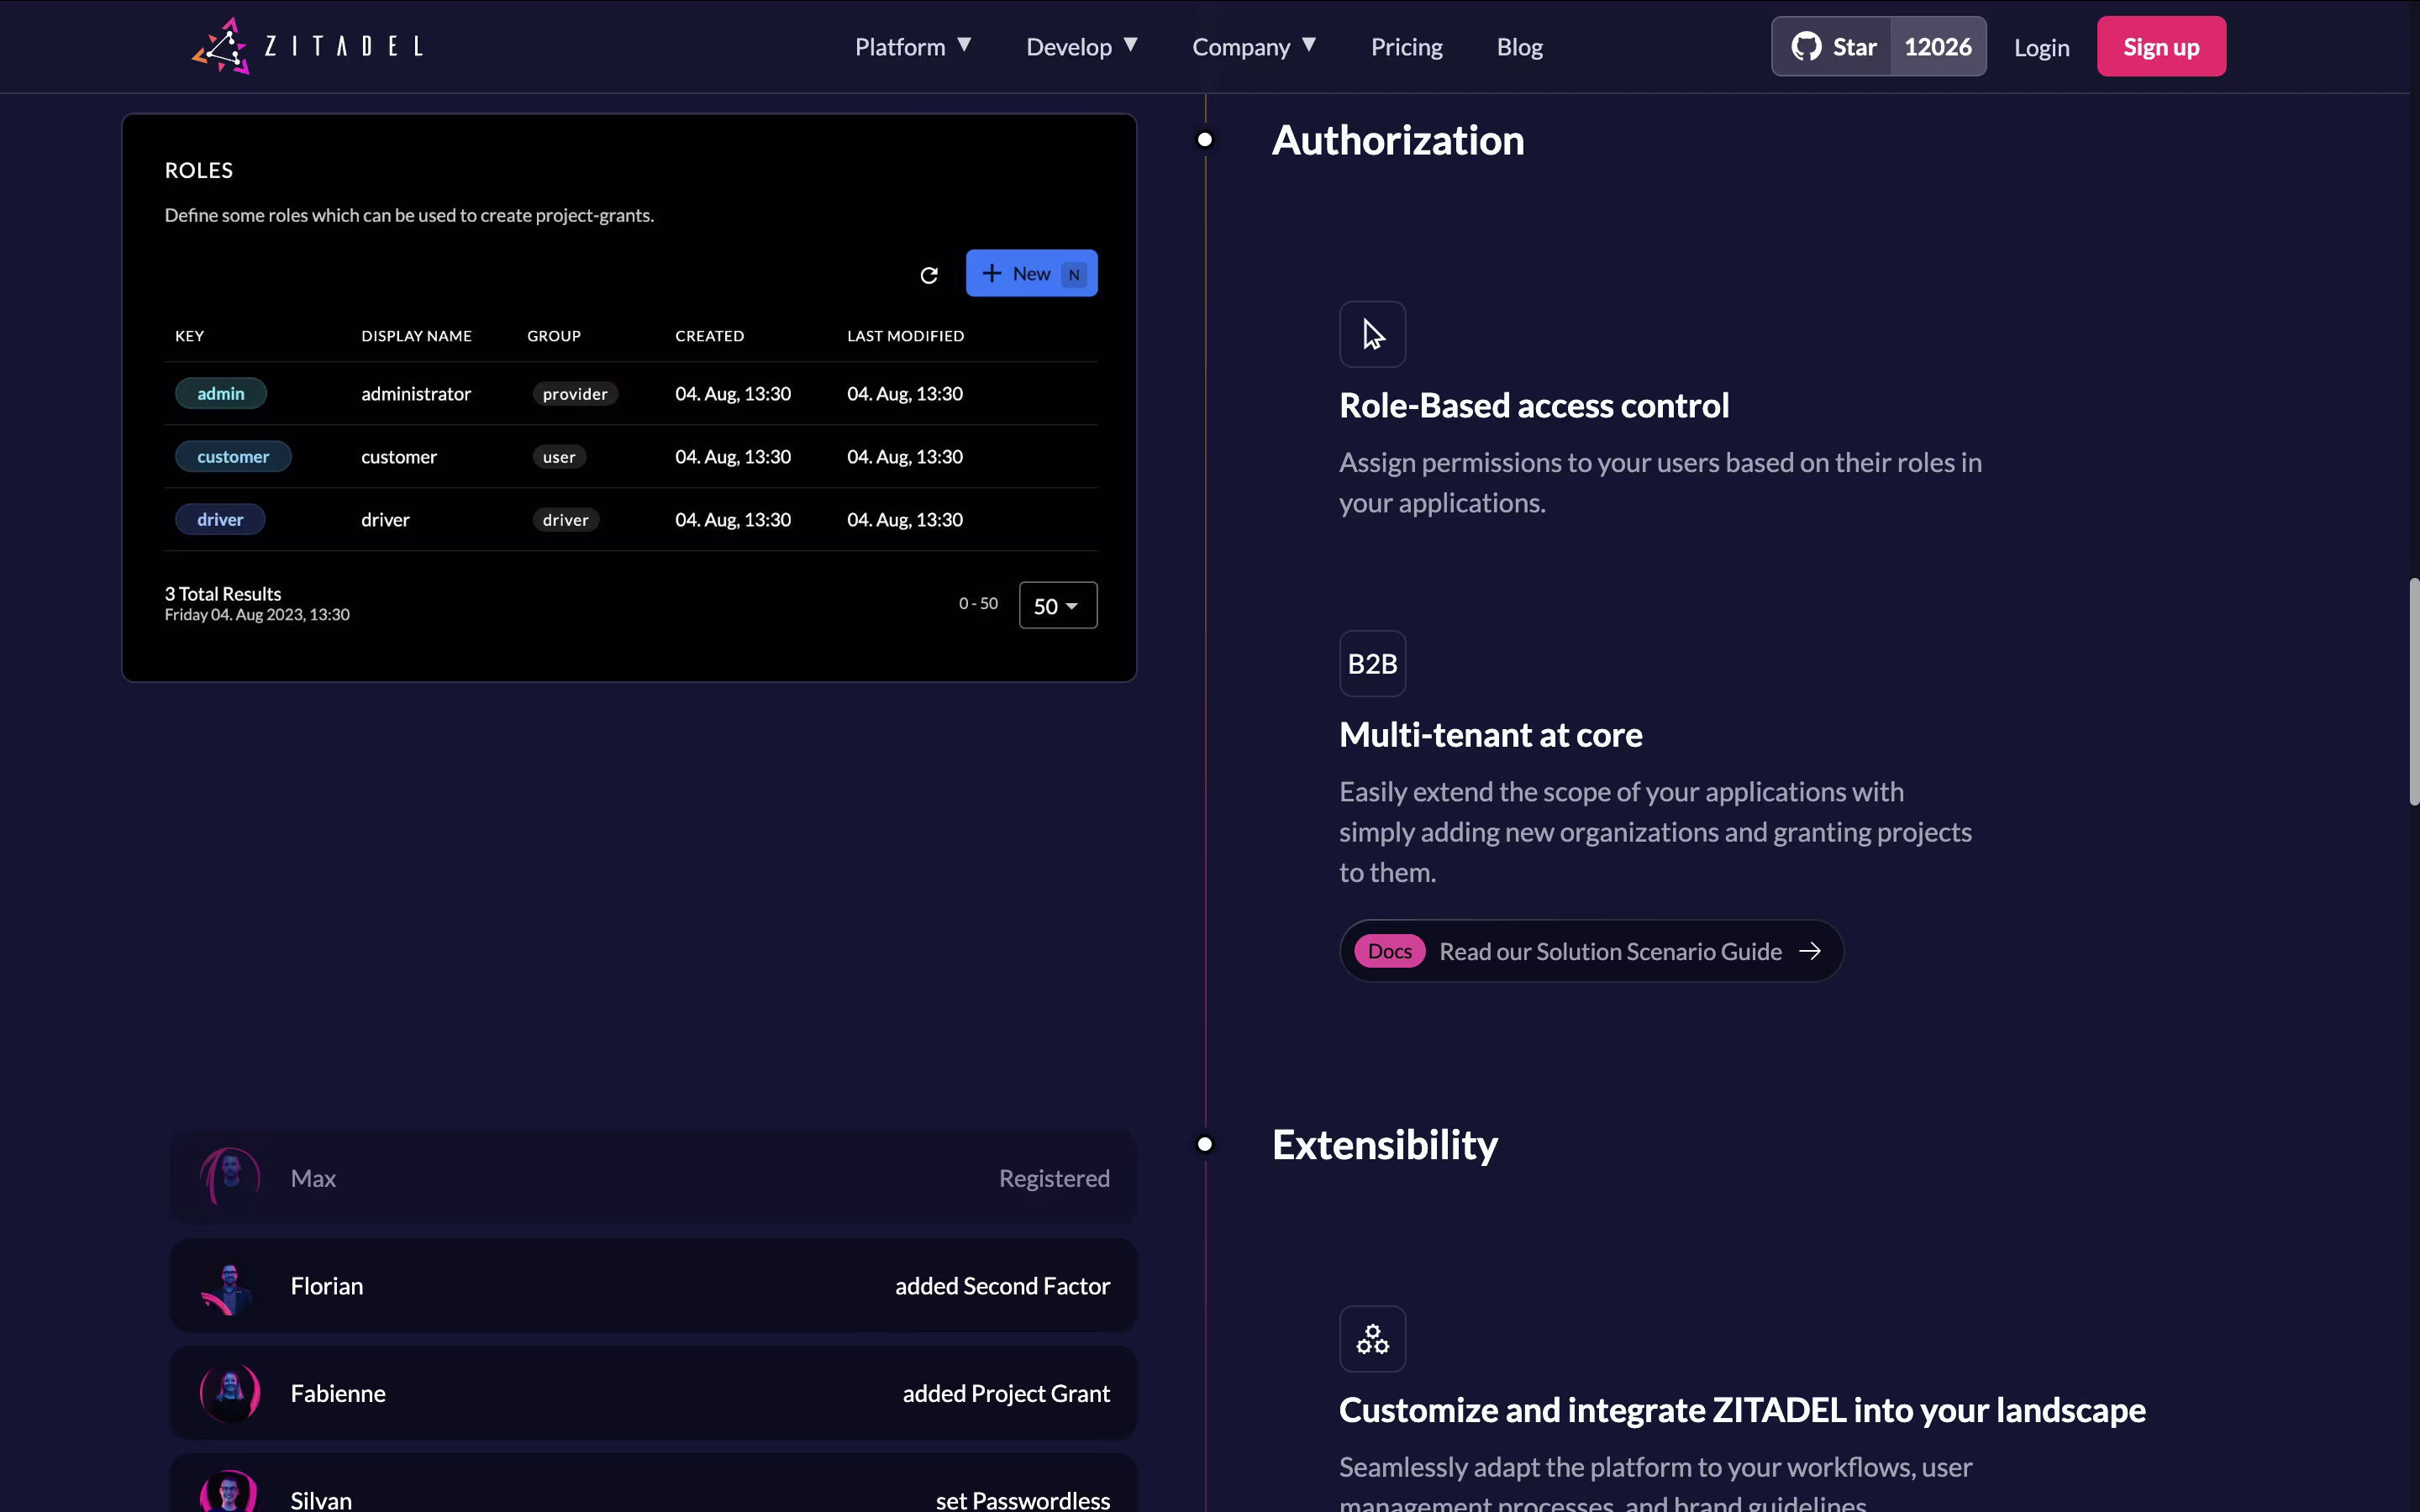Click the B2B icon box
Image resolution: width=2420 pixels, height=1512 pixels.
pos(1372,664)
